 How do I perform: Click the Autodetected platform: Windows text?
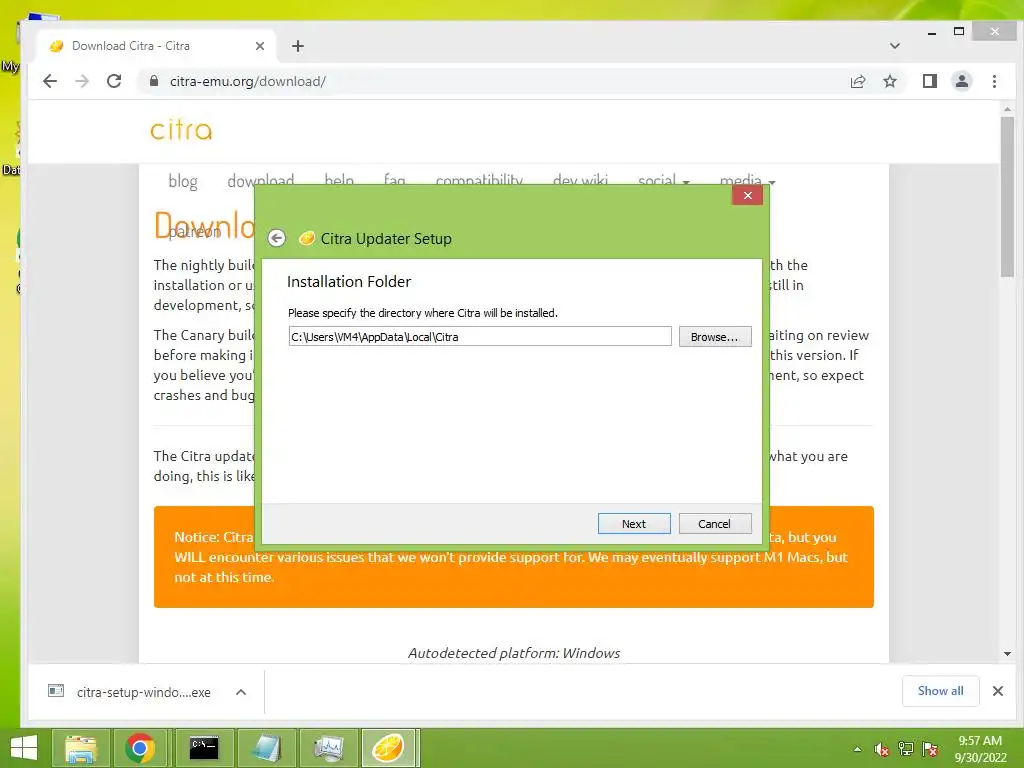point(514,653)
